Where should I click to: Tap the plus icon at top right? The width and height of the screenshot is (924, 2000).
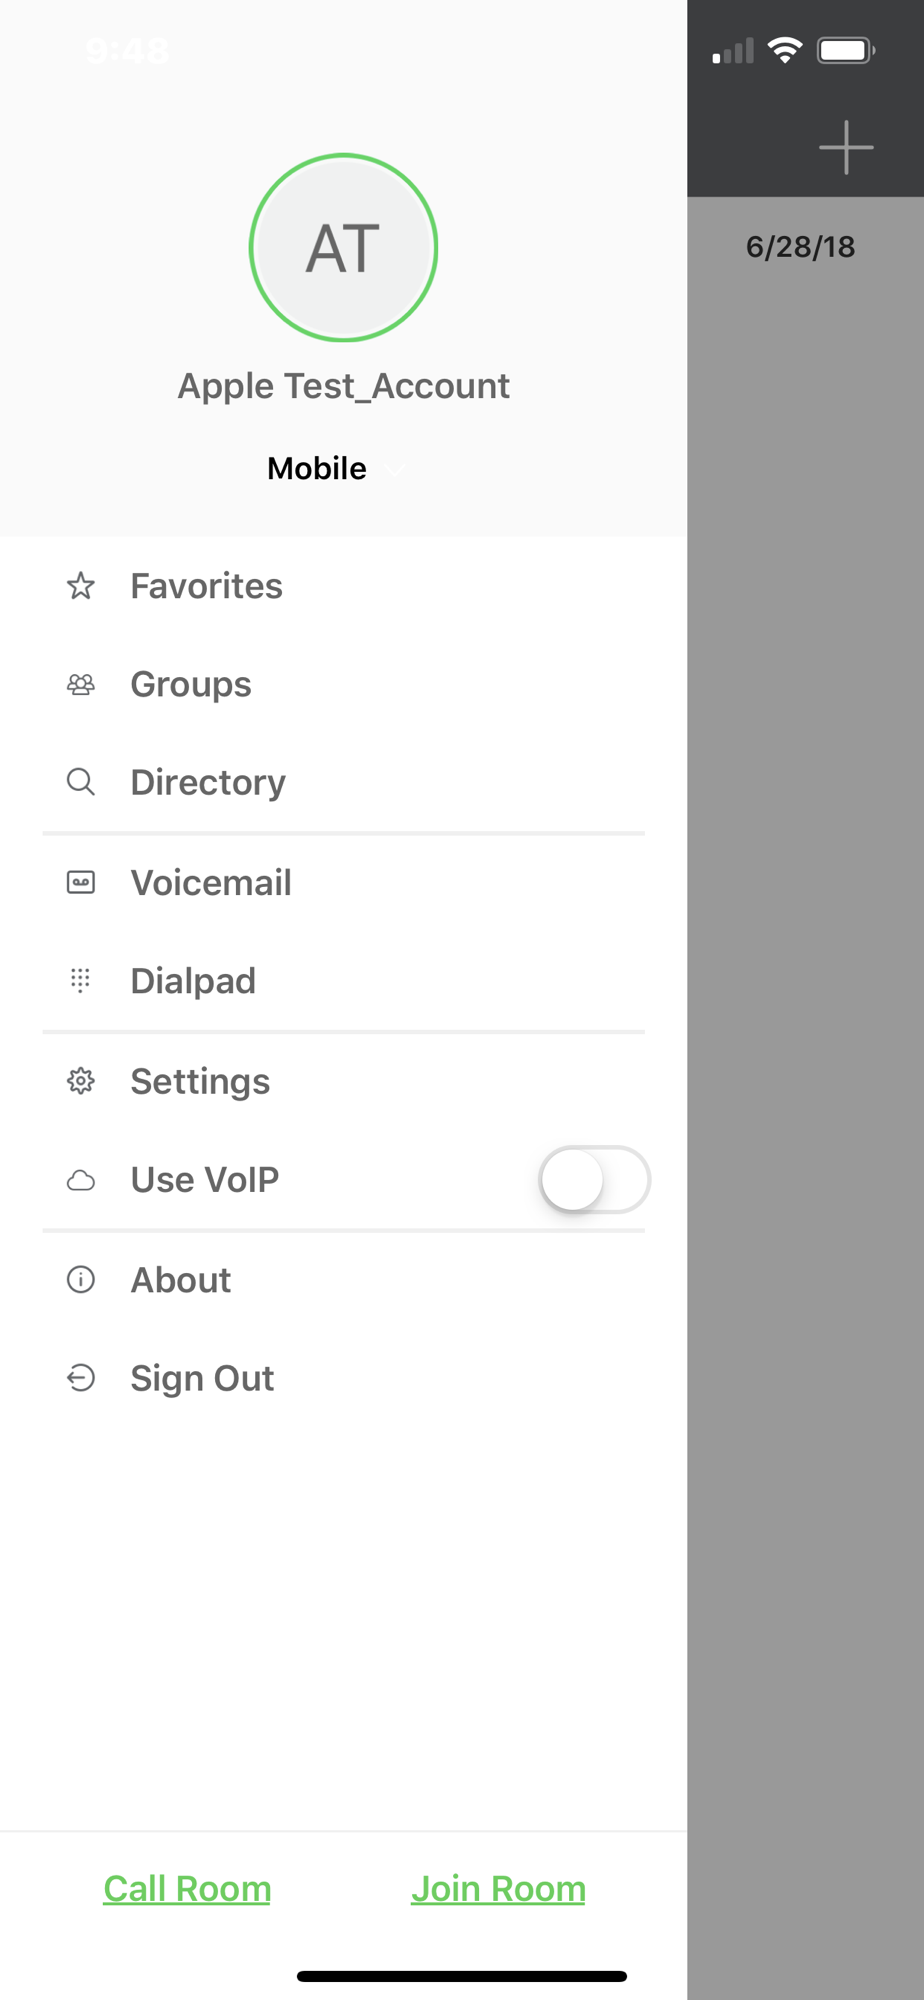(846, 148)
